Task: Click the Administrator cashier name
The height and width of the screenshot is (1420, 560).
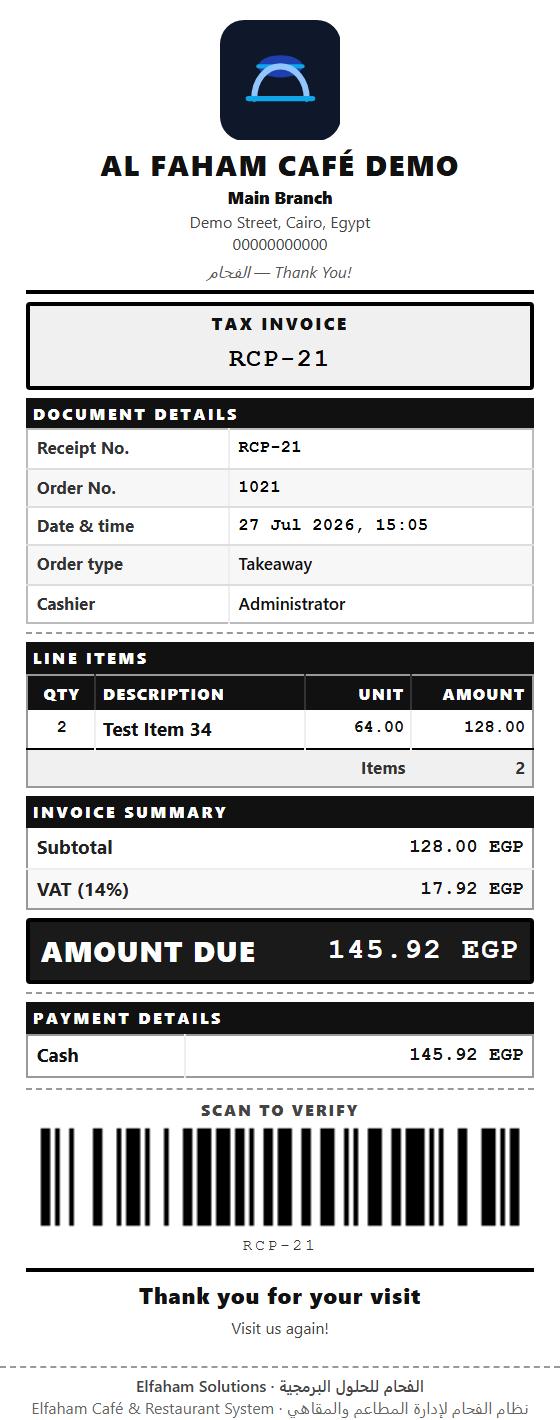Action: pos(292,604)
